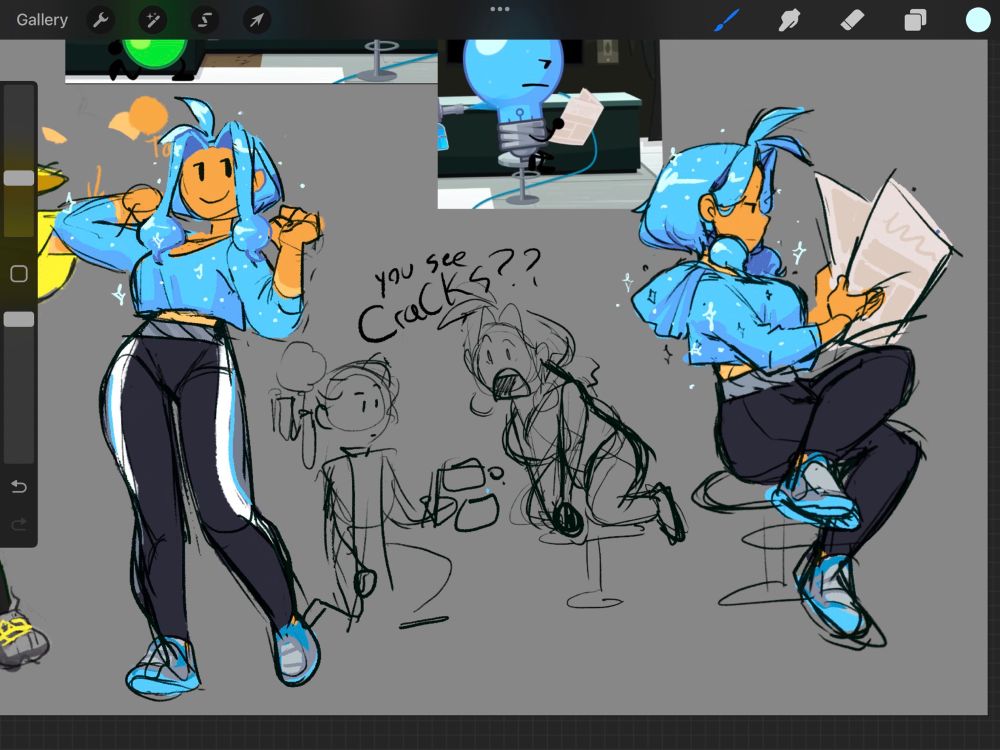Image resolution: width=1000 pixels, height=750 pixels.
Task: Activate the Transform arrow tool
Action: click(x=256, y=20)
